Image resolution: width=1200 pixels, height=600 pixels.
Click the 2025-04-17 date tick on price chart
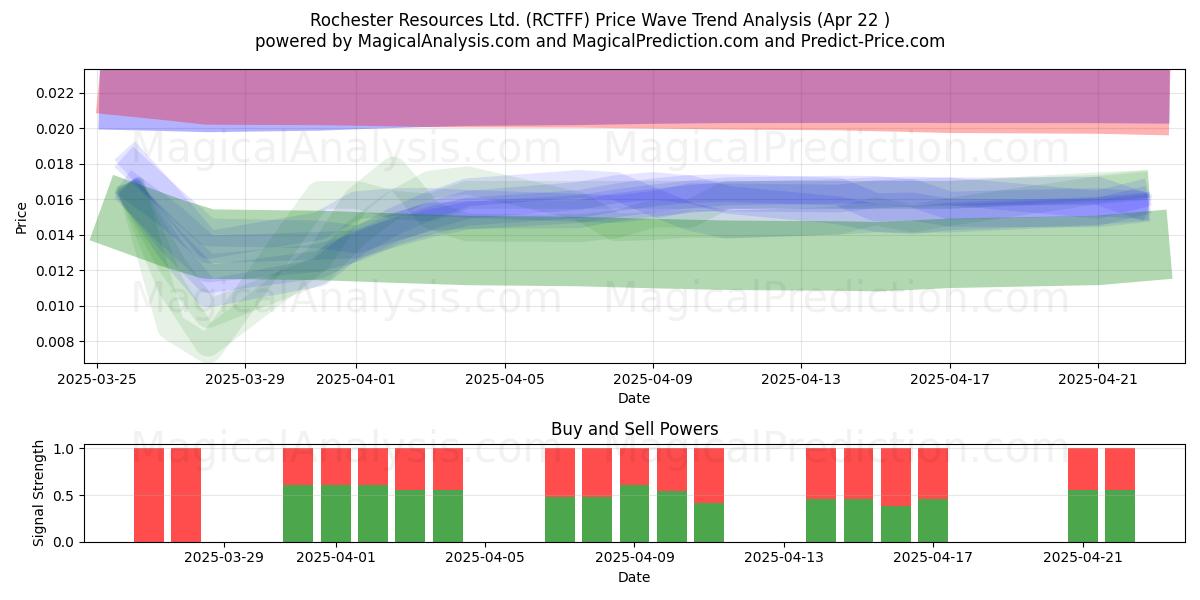949,379
